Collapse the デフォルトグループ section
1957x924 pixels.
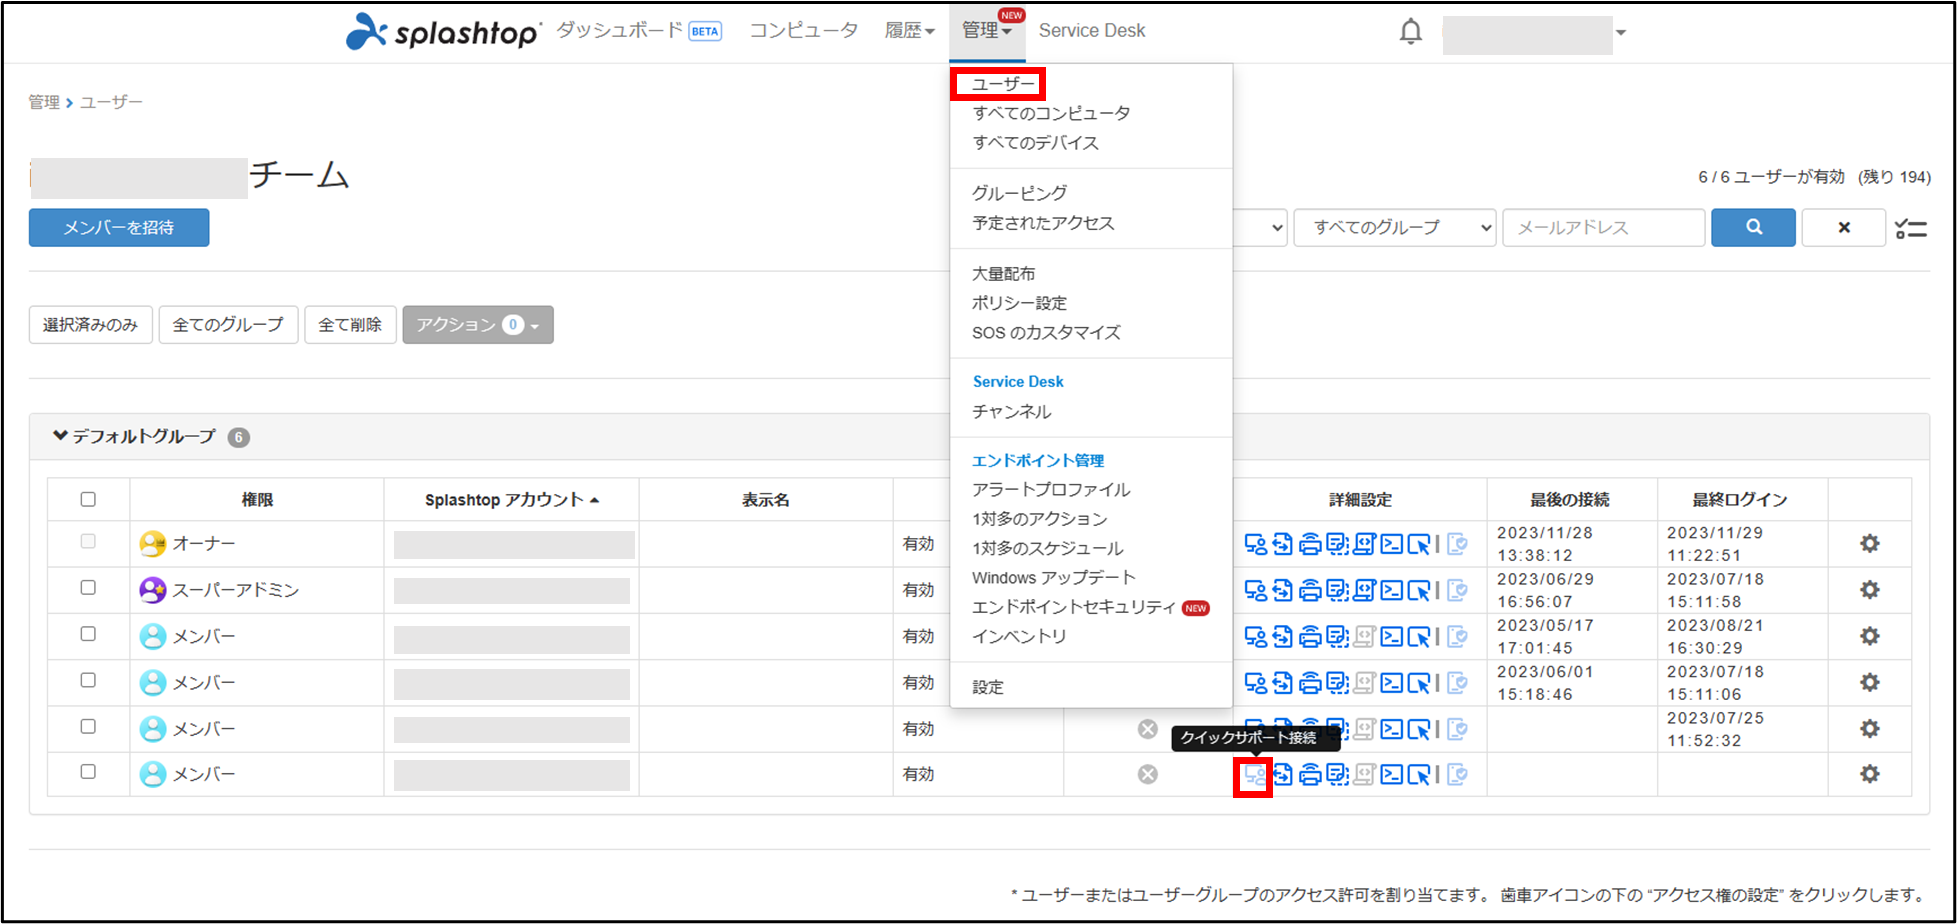[x=59, y=436]
